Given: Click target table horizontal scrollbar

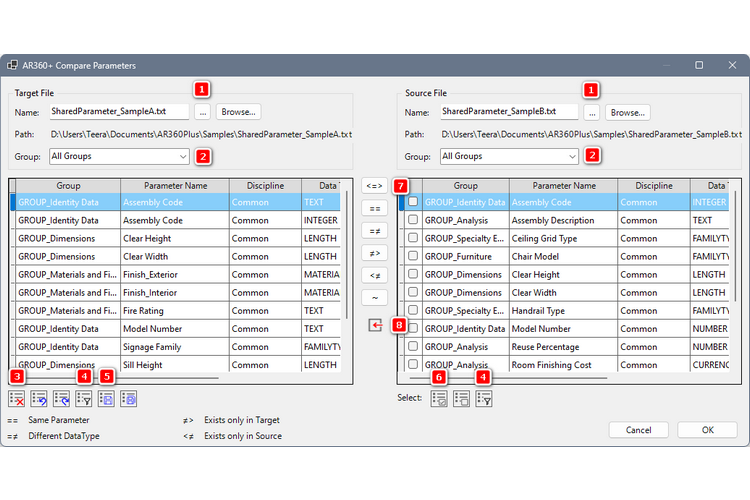Looking at the screenshot, I should (120, 378).
